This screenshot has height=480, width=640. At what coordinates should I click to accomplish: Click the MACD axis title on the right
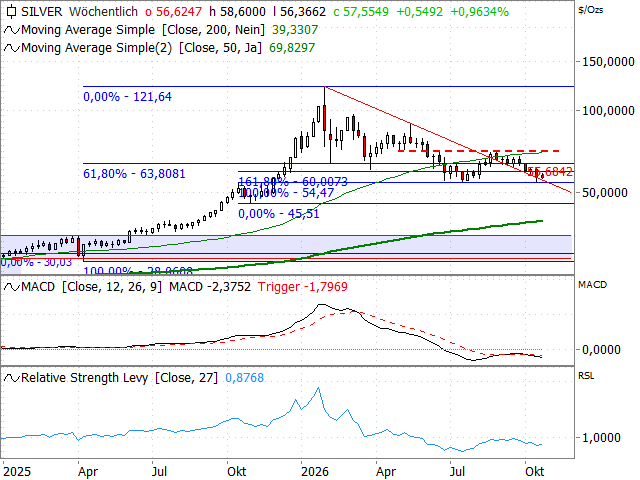(x=593, y=285)
